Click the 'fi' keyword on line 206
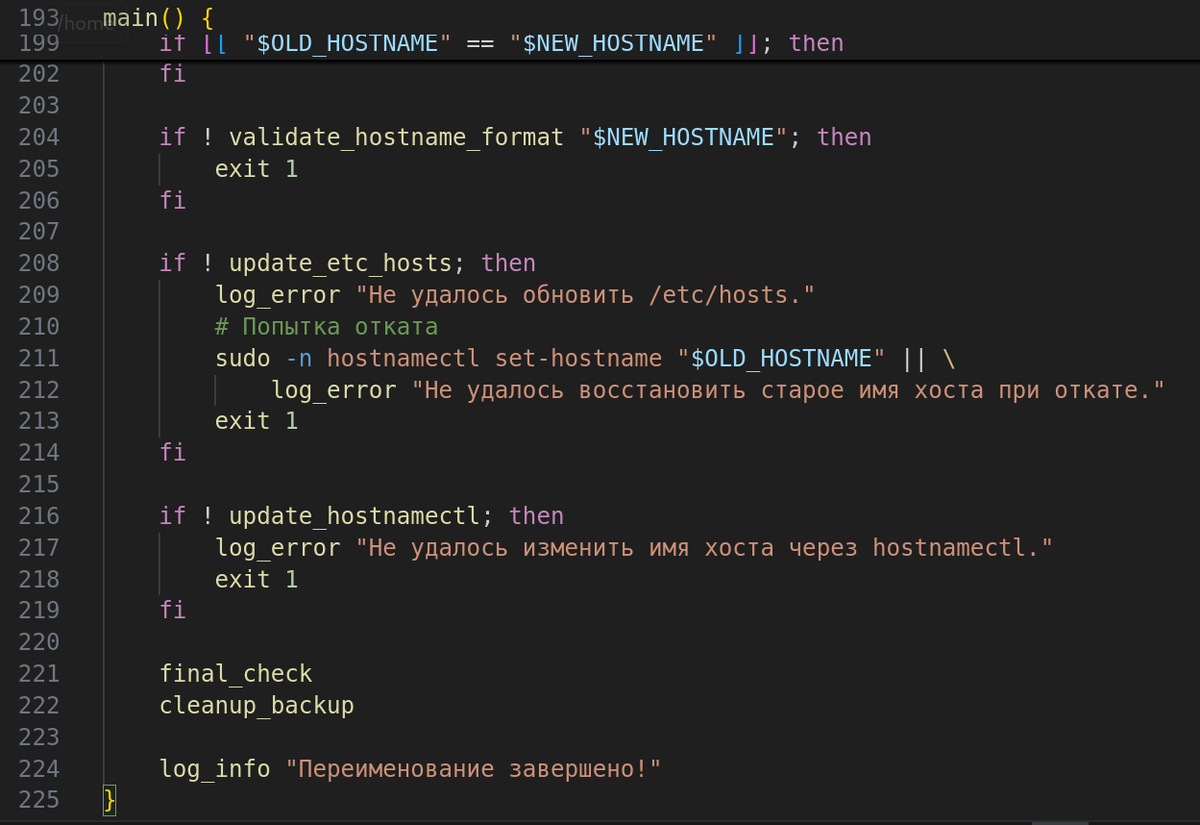 (172, 200)
